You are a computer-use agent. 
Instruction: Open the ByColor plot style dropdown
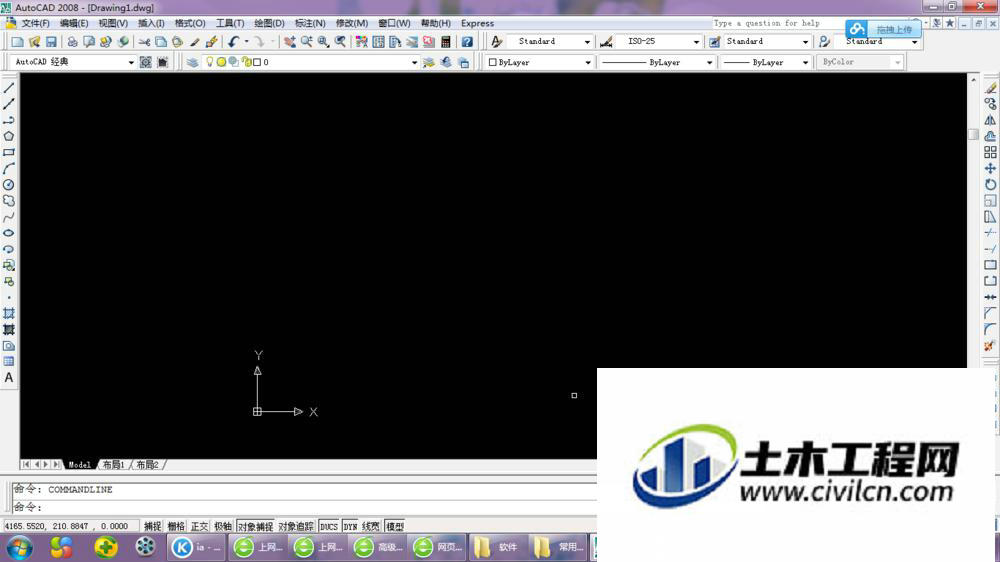click(x=897, y=63)
